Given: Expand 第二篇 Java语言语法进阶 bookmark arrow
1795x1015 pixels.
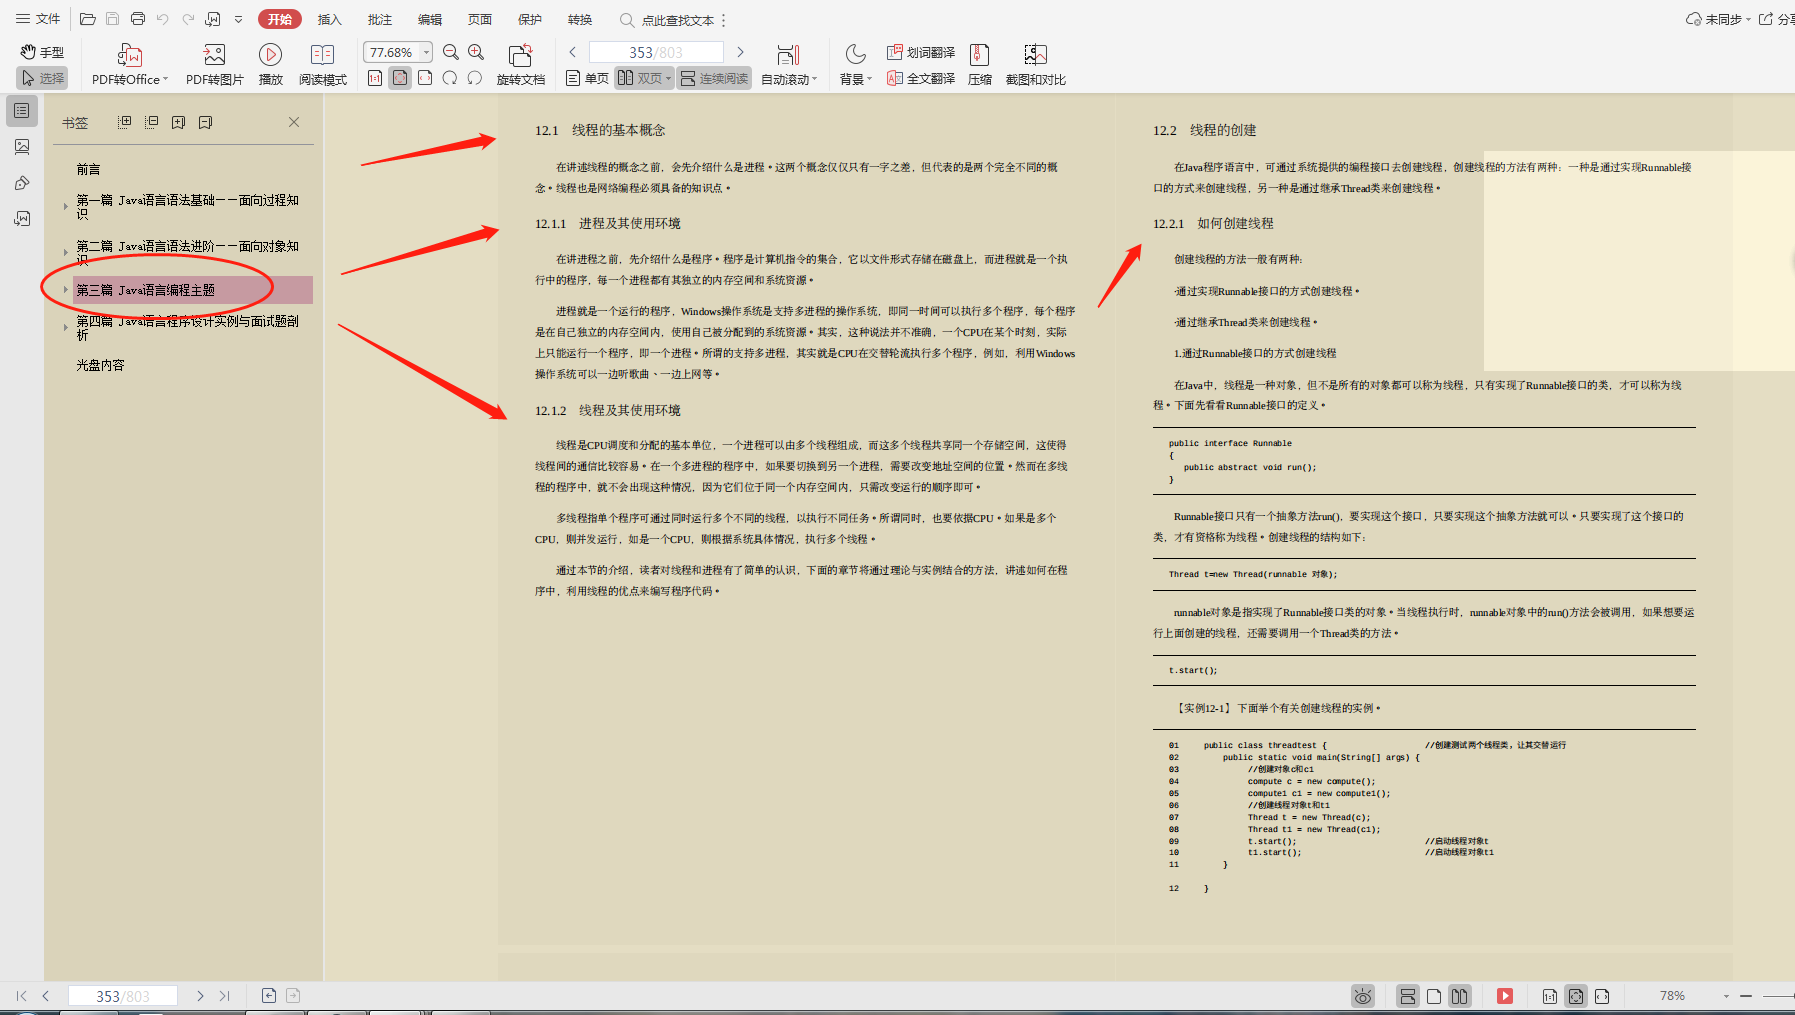Looking at the screenshot, I should (x=66, y=252).
